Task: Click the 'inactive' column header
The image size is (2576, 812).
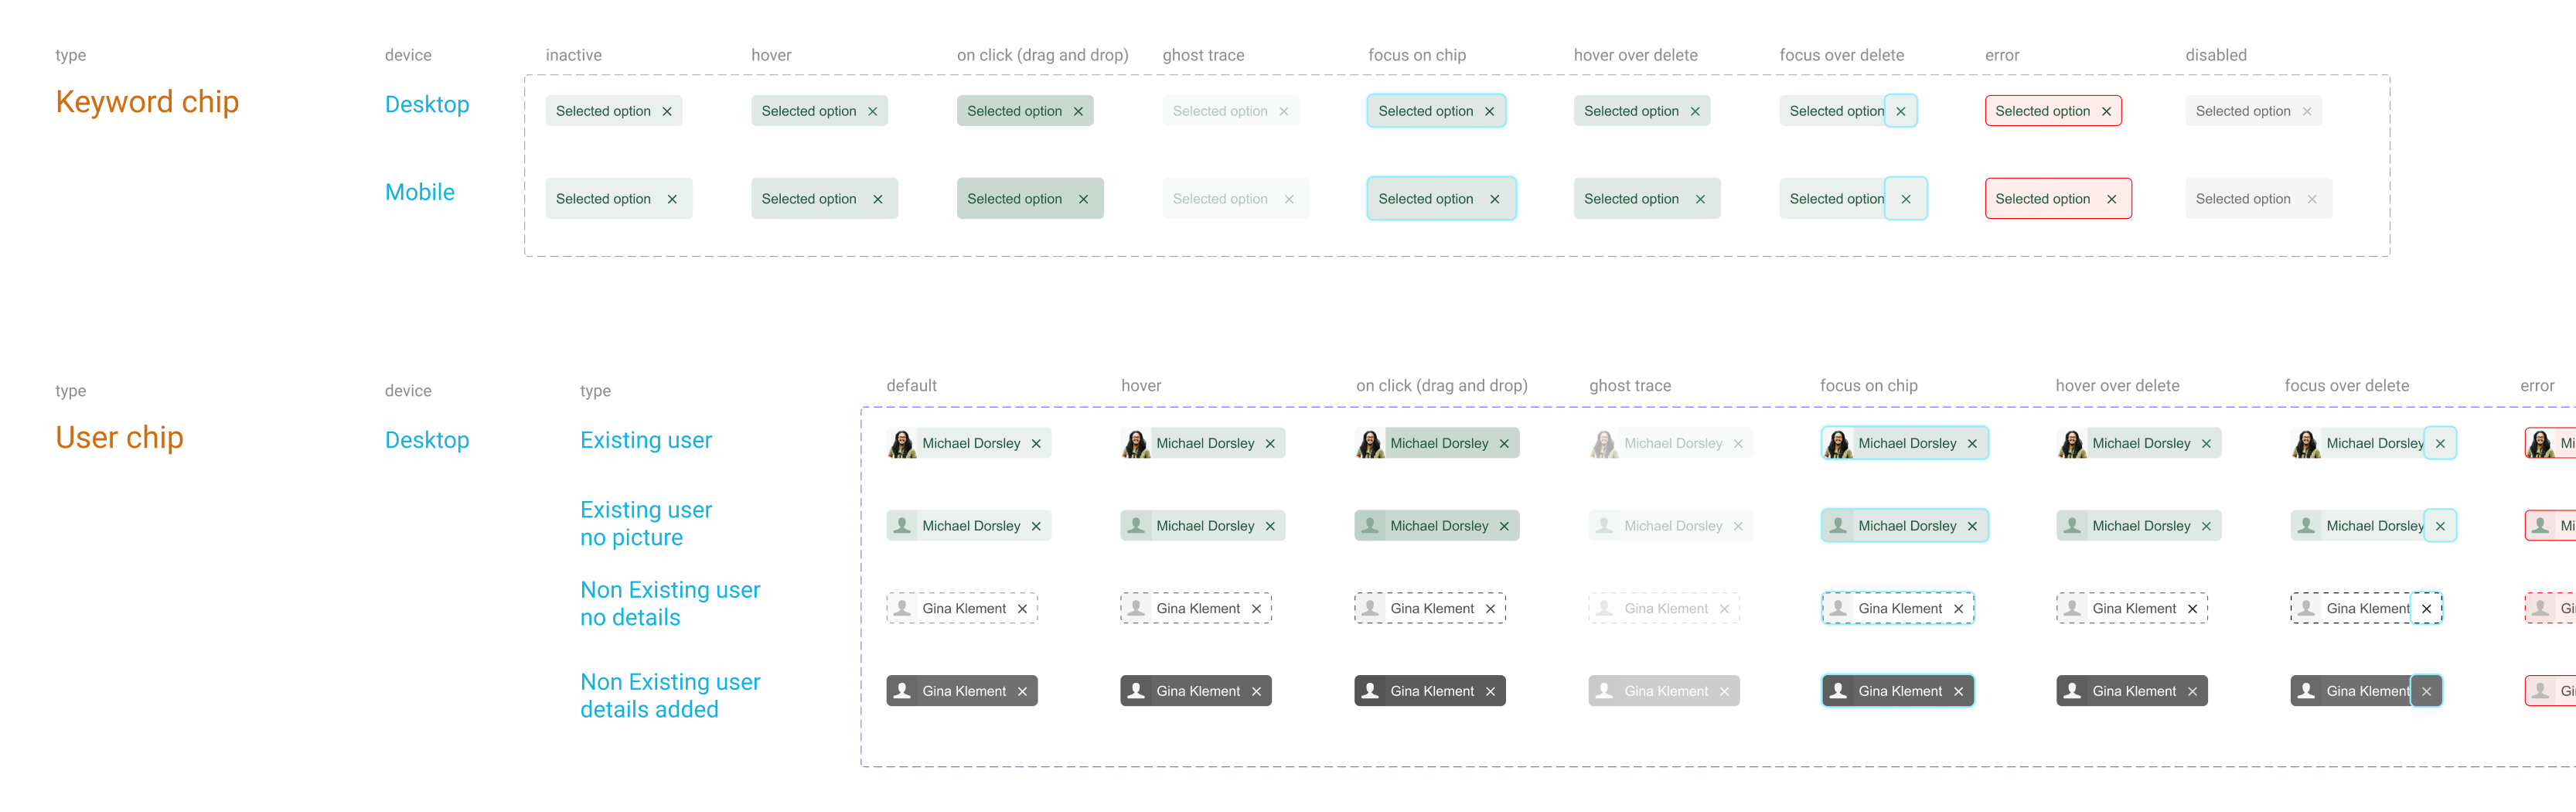Action: pos(574,55)
